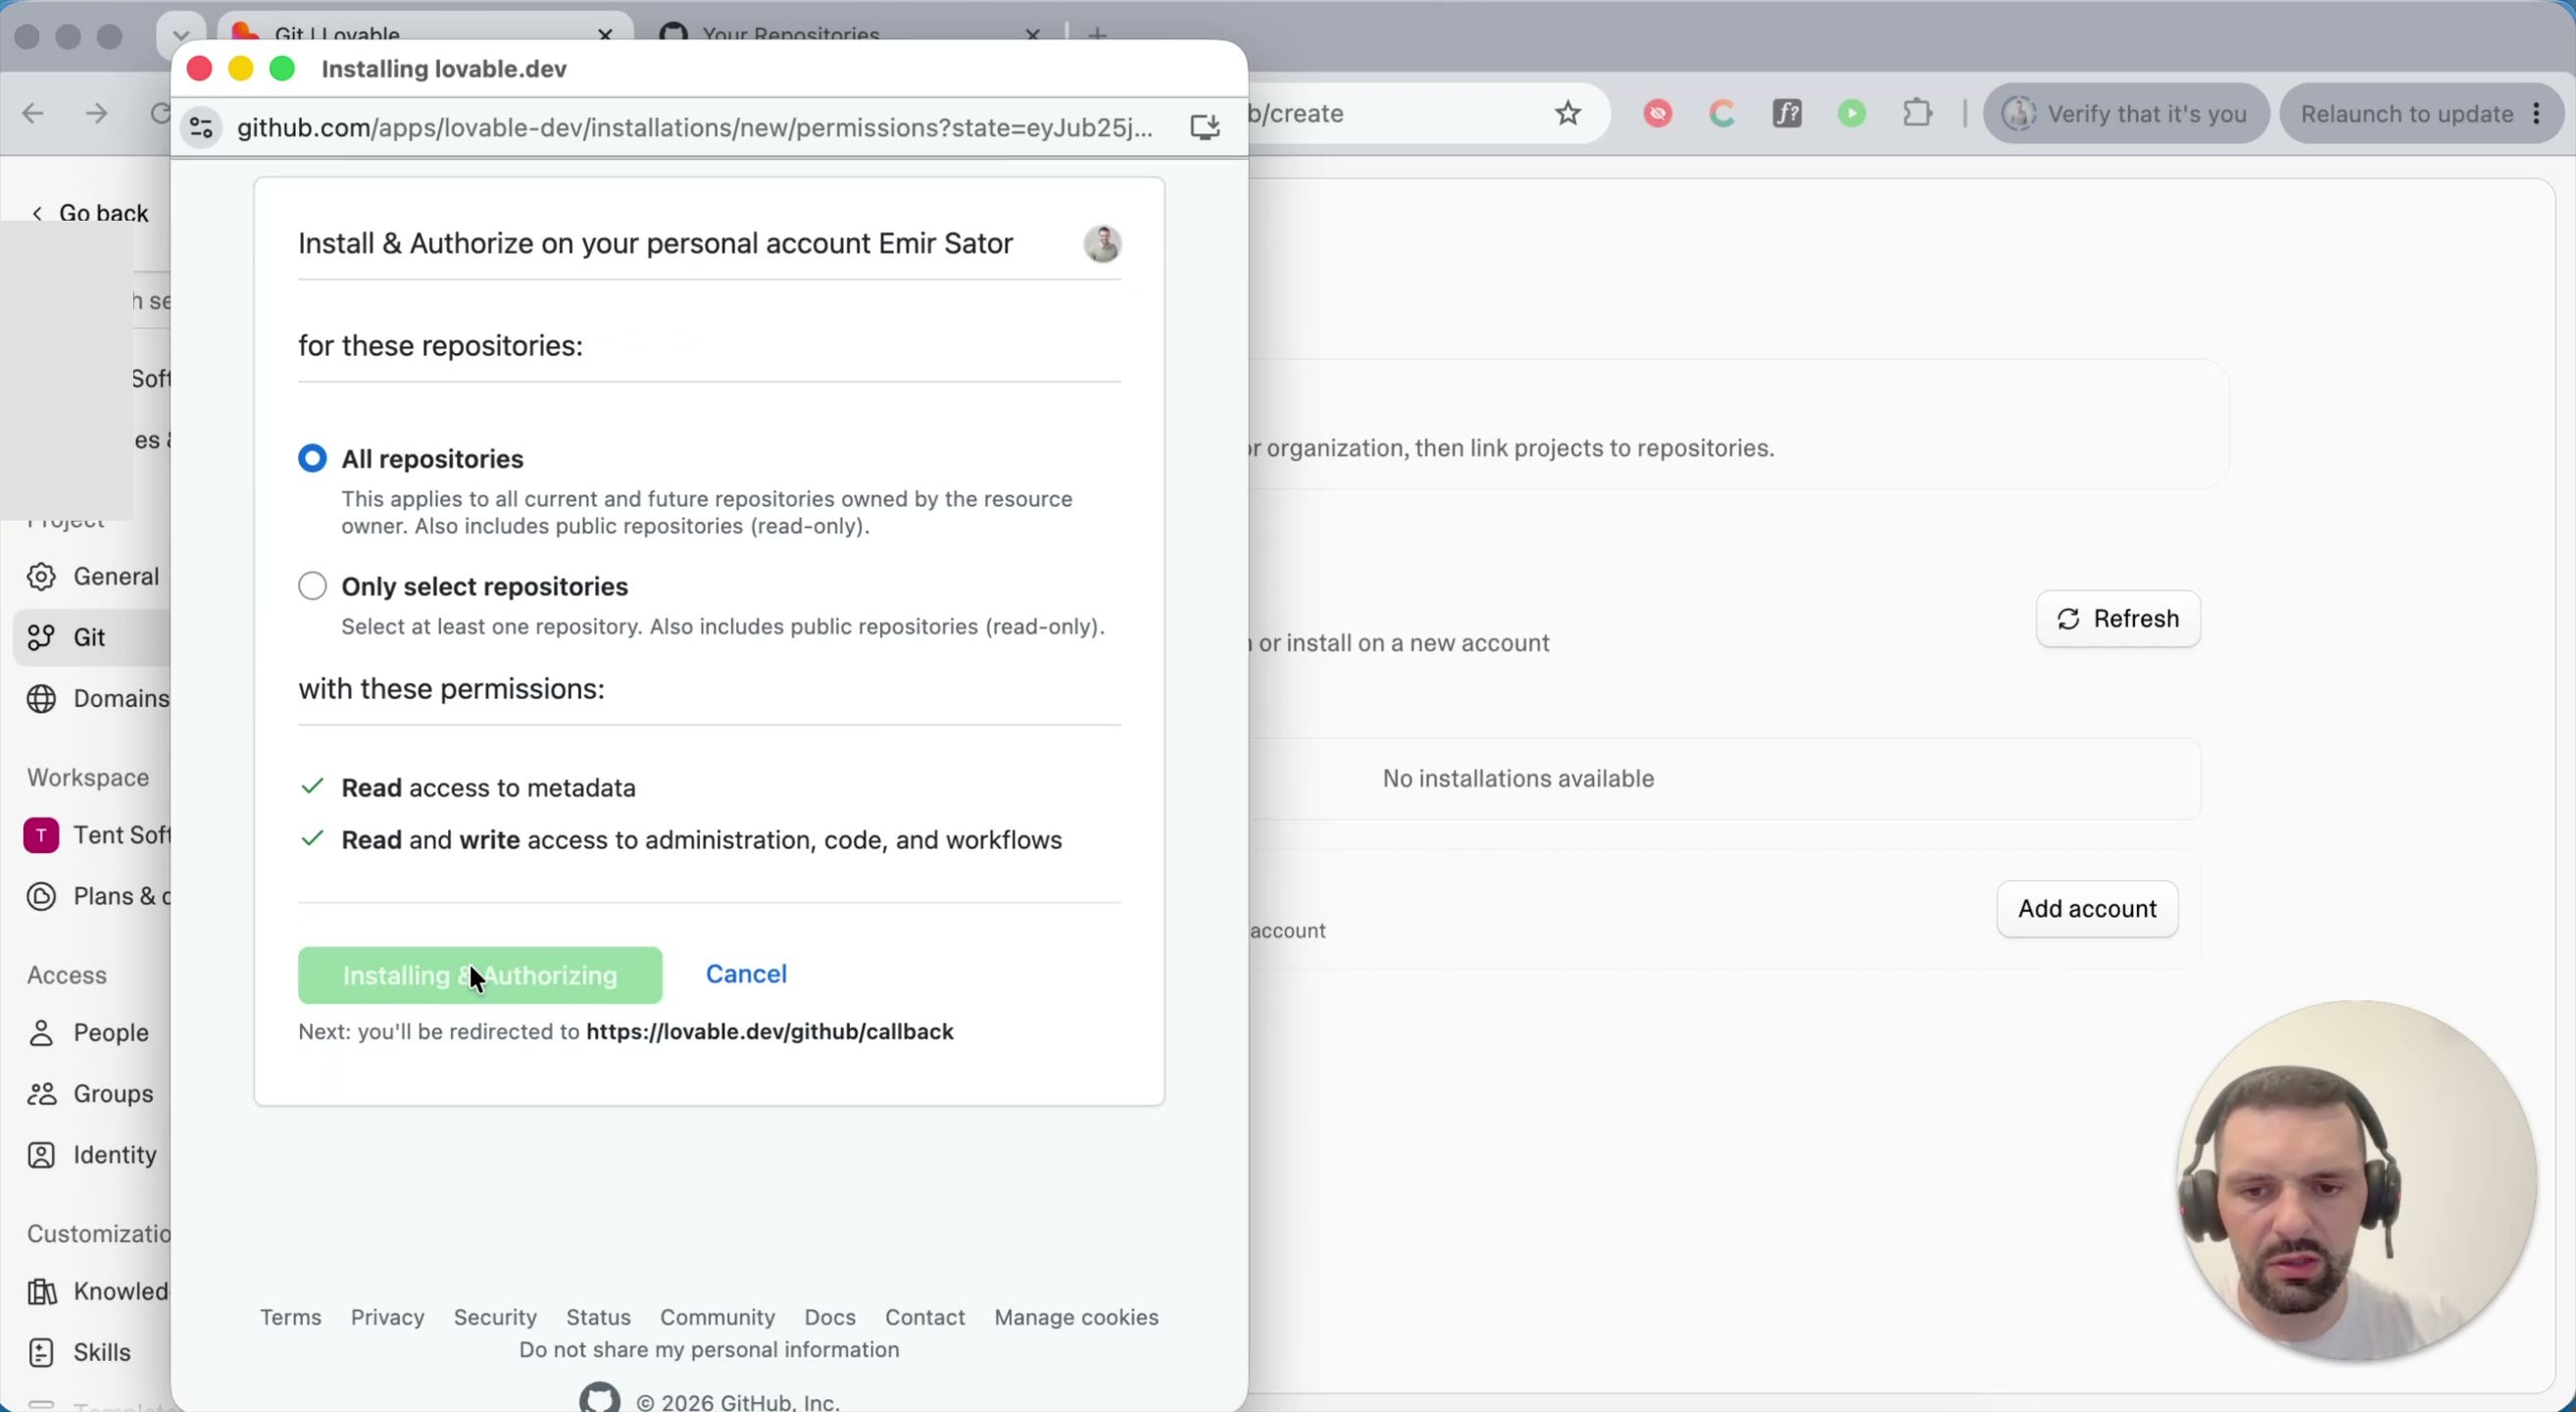The height and width of the screenshot is (1412, 2576).
Task: Open General settings in Lovable sidebar
Action: click(x=94, y=576)
